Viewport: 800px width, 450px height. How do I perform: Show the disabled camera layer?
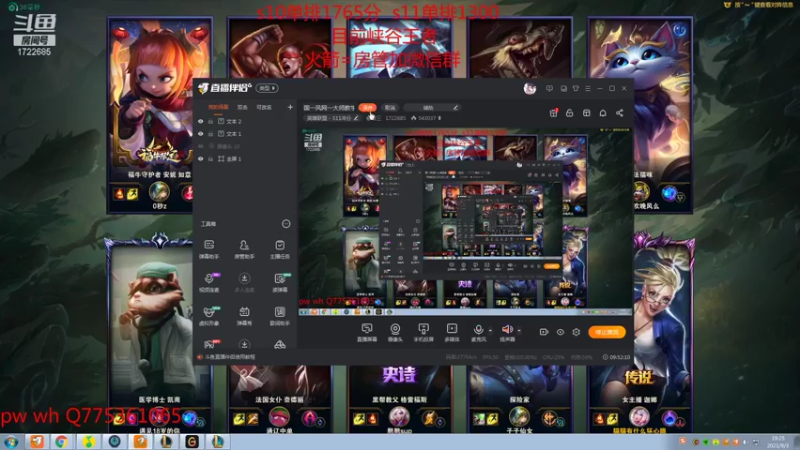pos(201,146)
